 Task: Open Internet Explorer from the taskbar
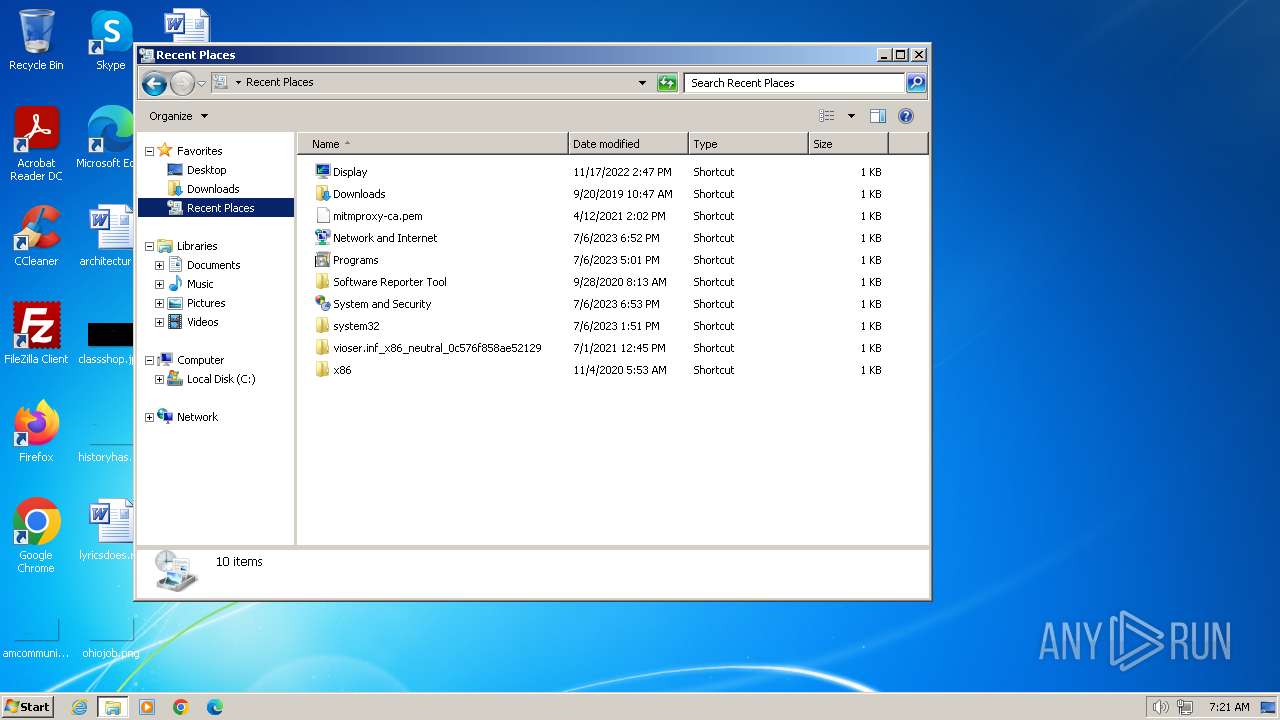[x=79, y=707]
